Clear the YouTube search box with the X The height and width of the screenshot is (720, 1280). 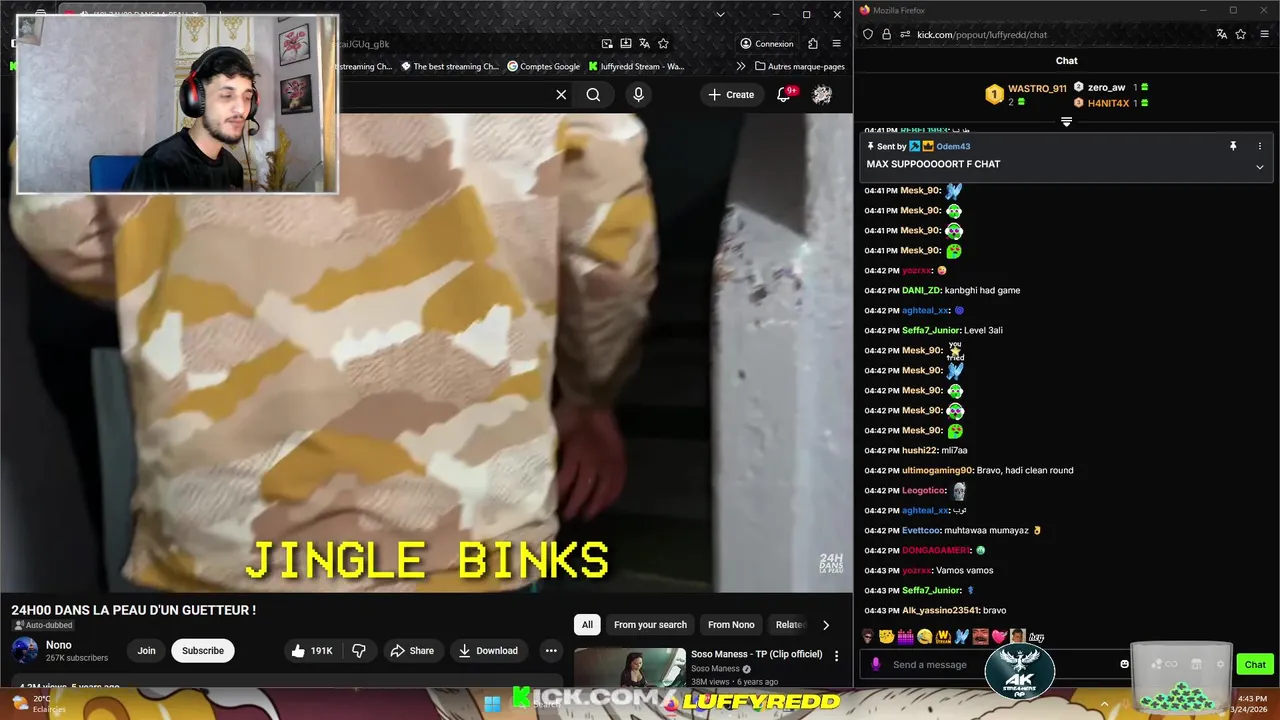561,94
